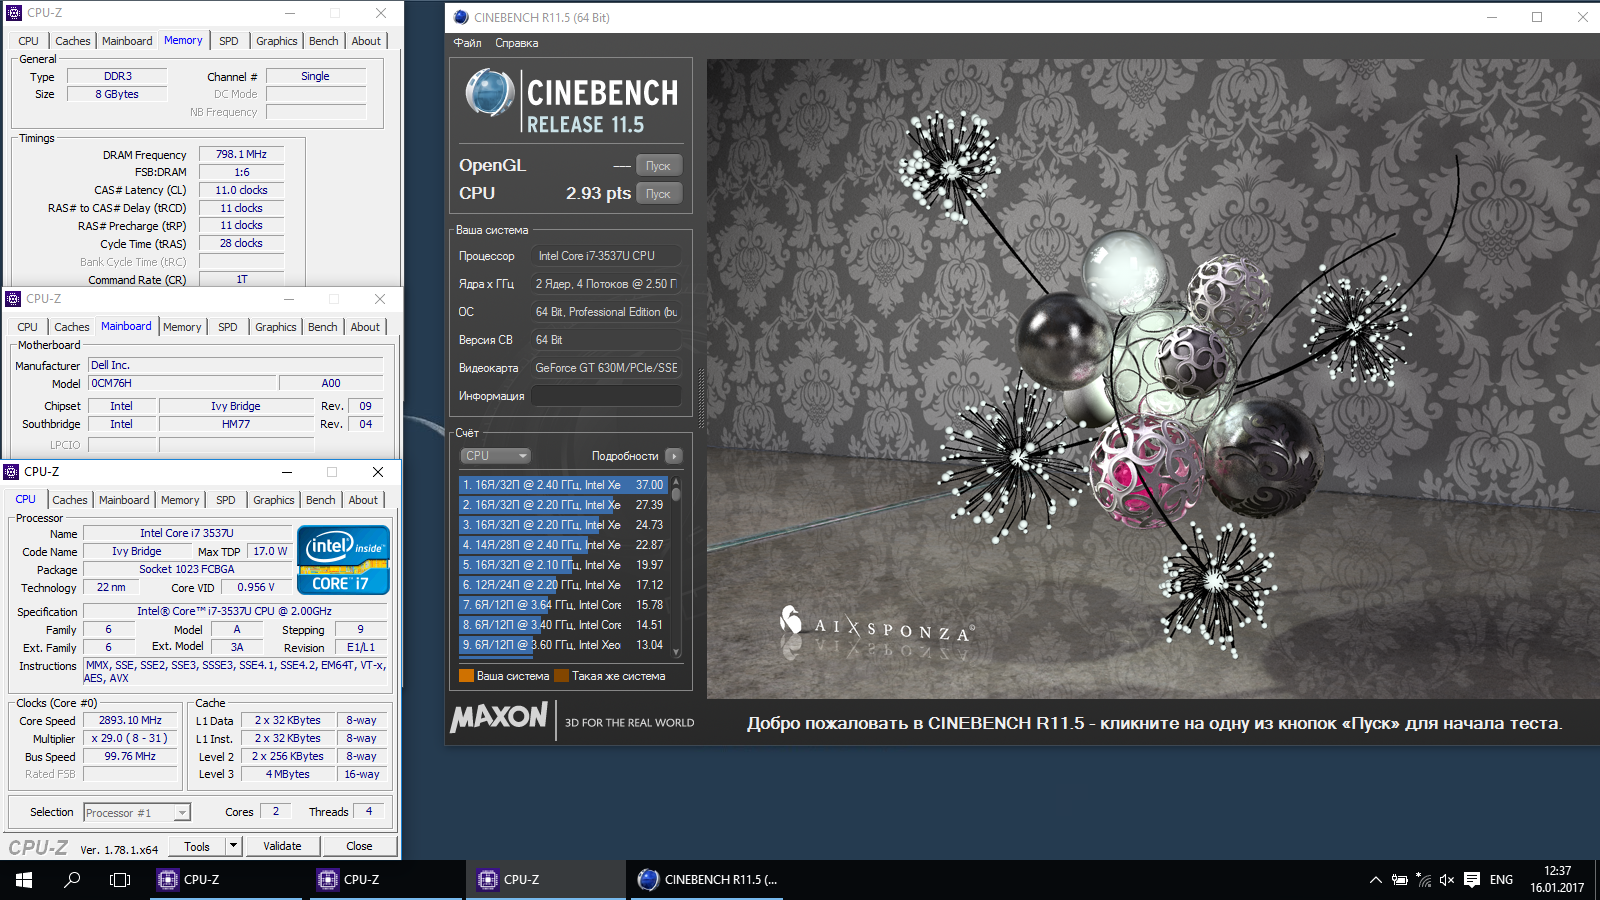Switch to CINEBENCH R11.5 taskbar button
The image size is (1600, 900).
pos(706,880)
